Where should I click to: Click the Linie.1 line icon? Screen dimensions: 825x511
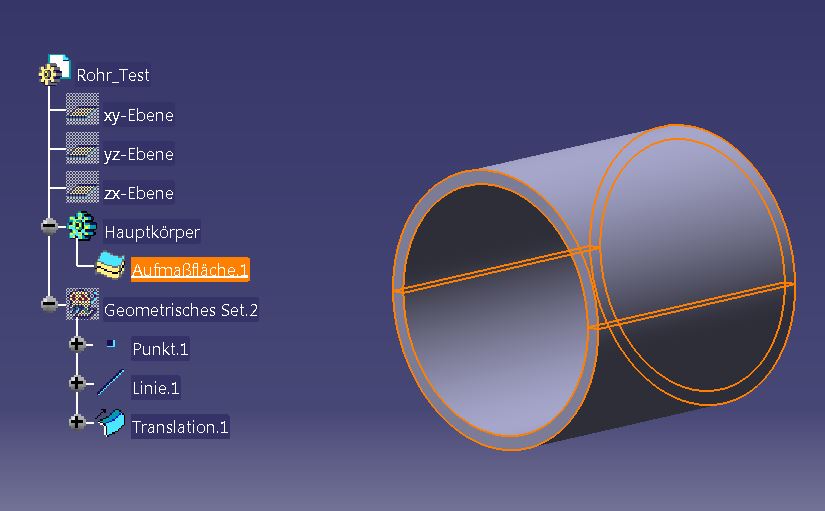(x=111, y=383)
